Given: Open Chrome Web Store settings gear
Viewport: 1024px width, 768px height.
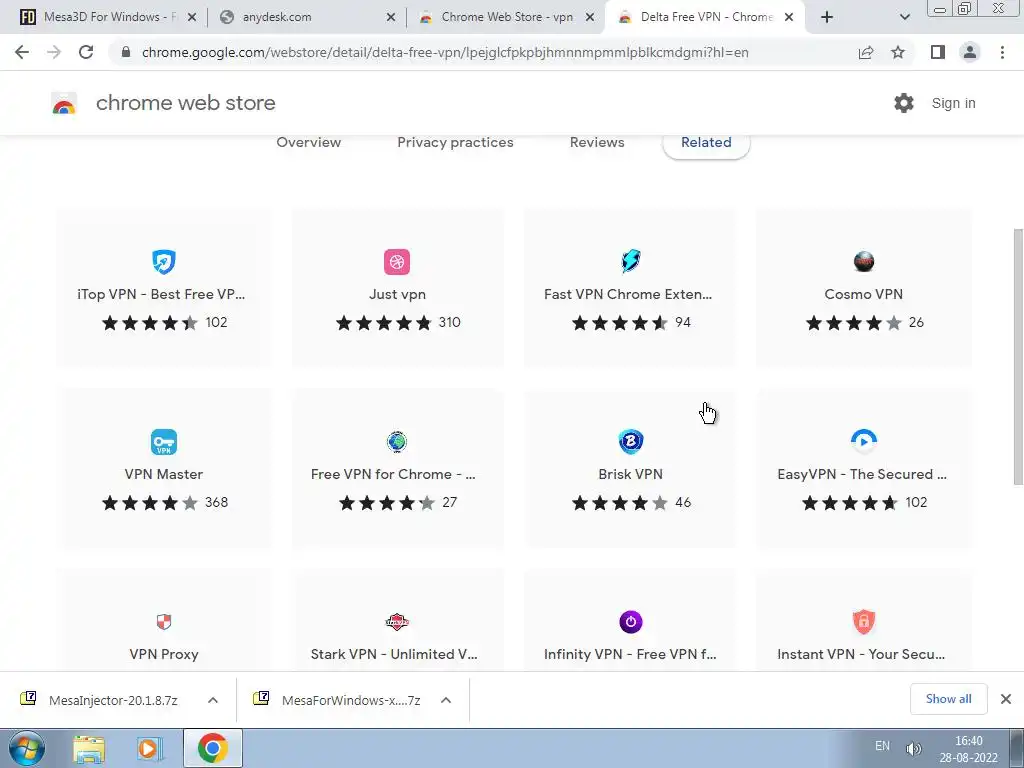Looking at the screenshot, I should click(x=904, y=103).
